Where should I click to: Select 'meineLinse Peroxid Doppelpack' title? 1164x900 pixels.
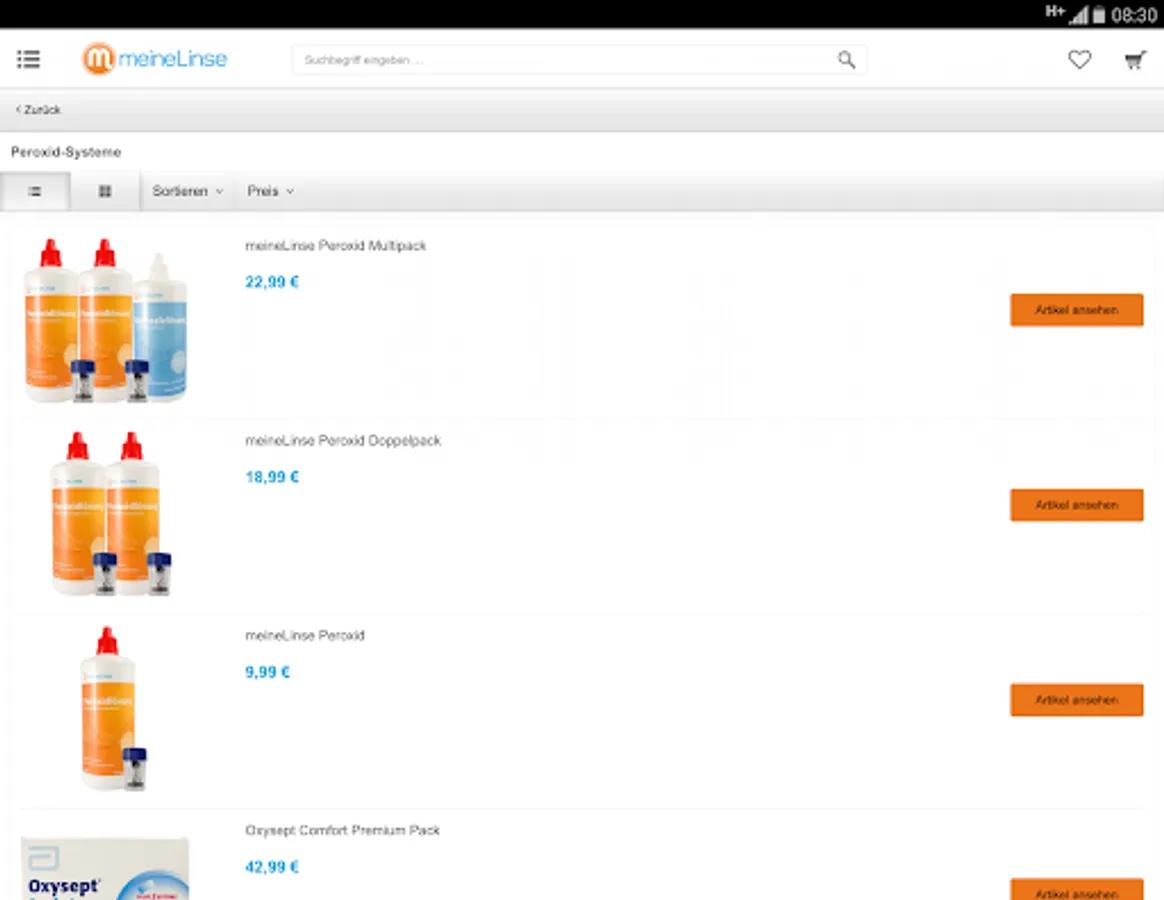[343, 441]
